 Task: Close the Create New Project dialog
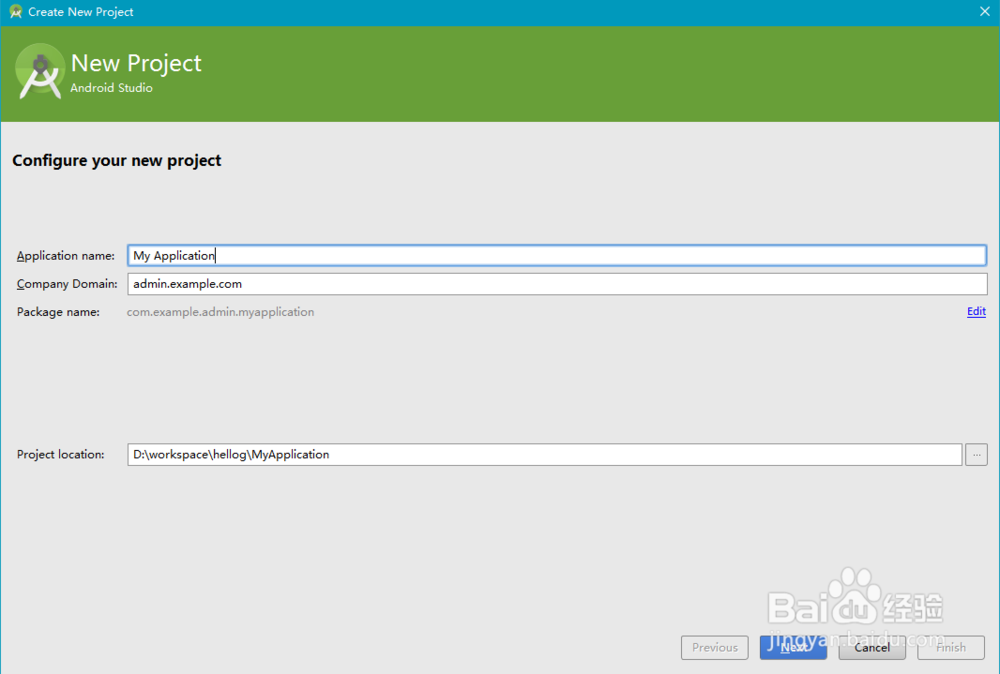tap(984, 11)
